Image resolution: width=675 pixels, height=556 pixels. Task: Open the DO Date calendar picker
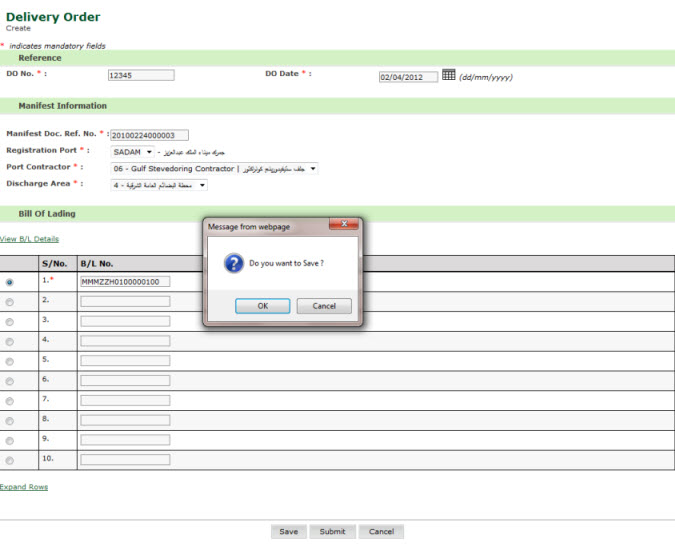(x=449, y=75)
